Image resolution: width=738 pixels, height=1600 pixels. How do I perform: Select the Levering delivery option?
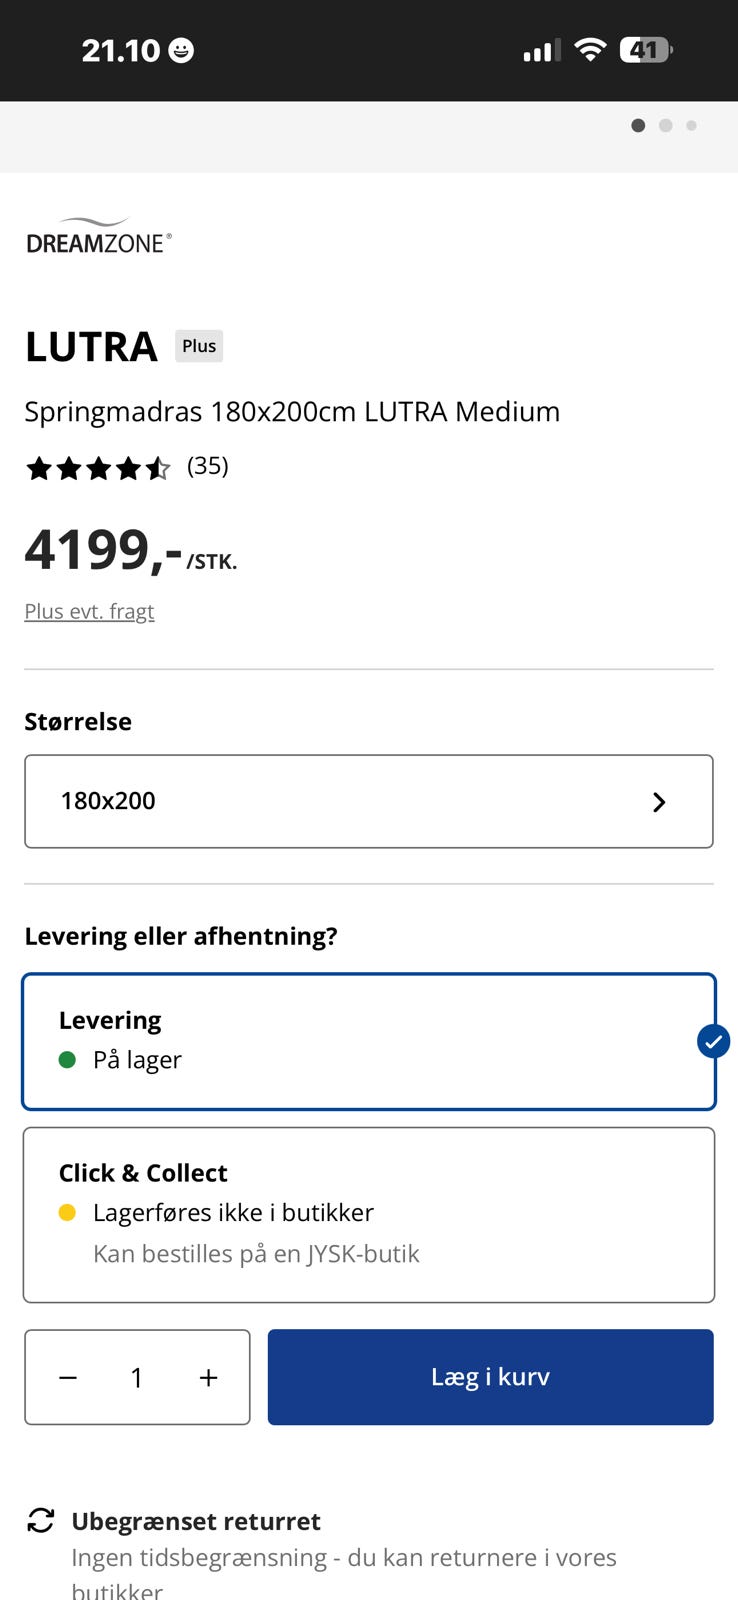[368, 1041]
